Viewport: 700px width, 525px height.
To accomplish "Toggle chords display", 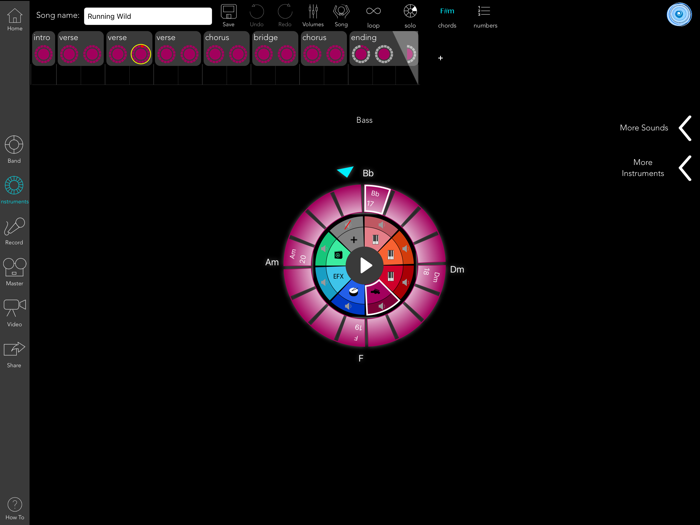I will coord(447,14).
